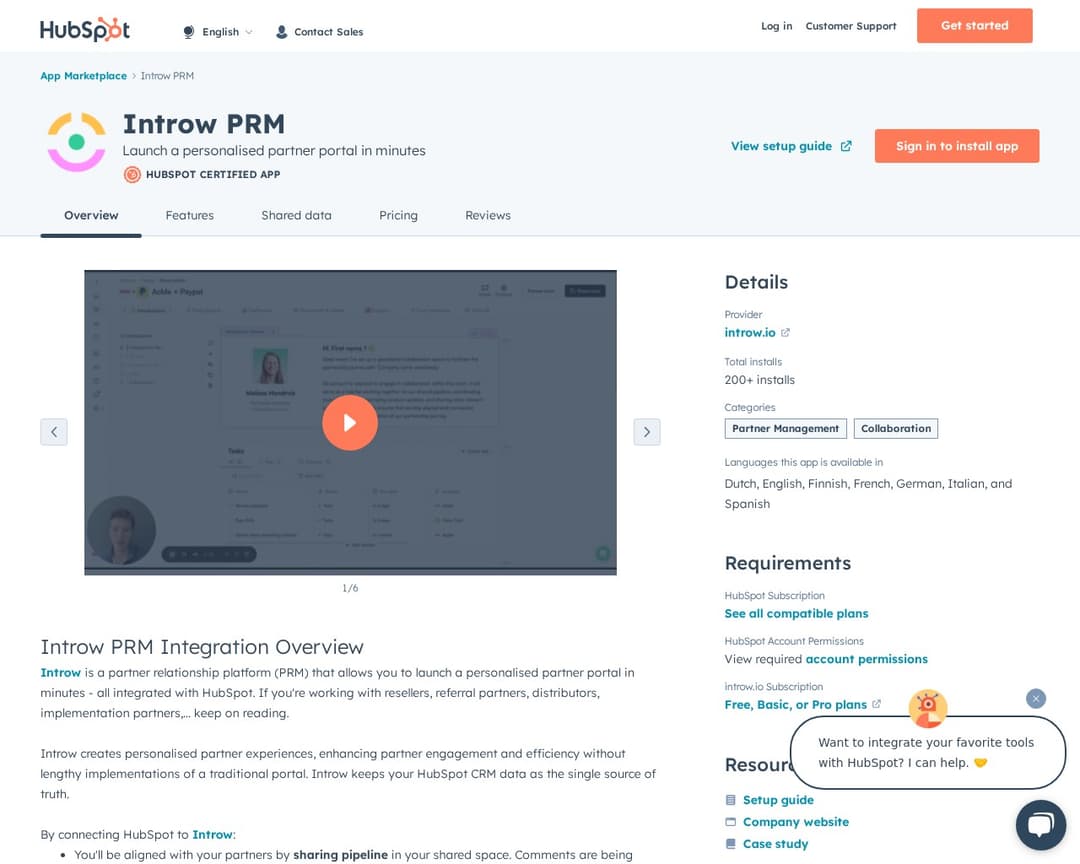Screen dimensions: 1080x864
Task: Click Sign in to install app
Action: [957, 146]
